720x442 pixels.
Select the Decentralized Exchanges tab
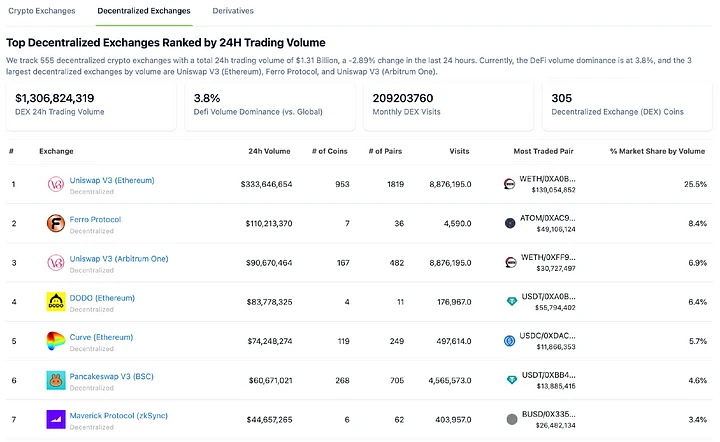tap(144, 11)
